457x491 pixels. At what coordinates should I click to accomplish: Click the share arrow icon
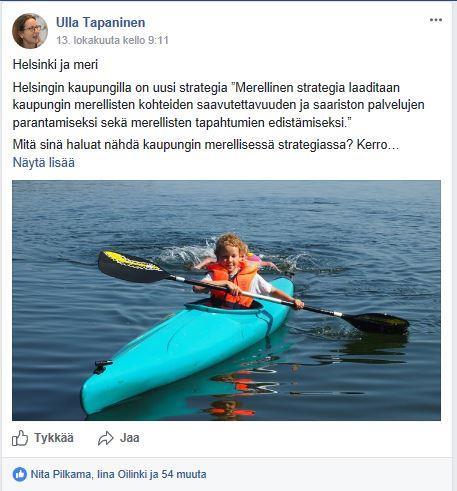coord(106,438)
